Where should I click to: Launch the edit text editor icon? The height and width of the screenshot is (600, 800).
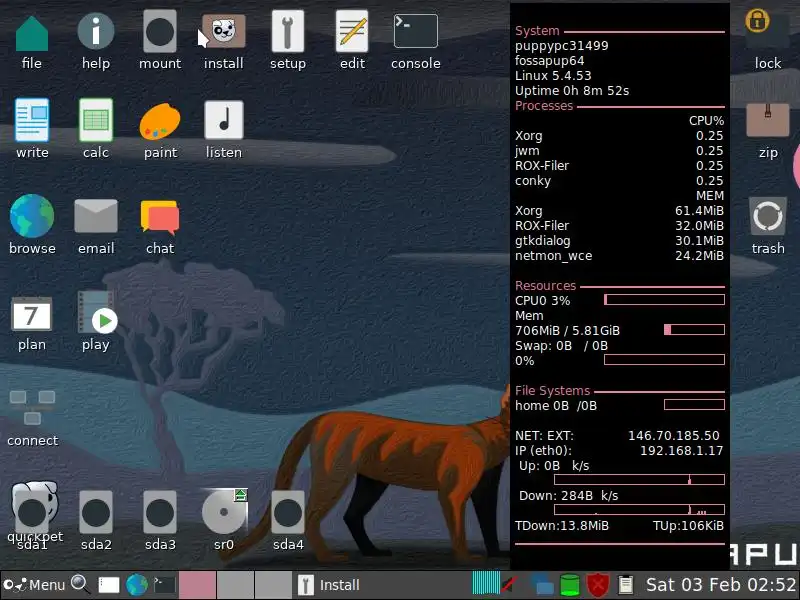click(x=352, y=32)
